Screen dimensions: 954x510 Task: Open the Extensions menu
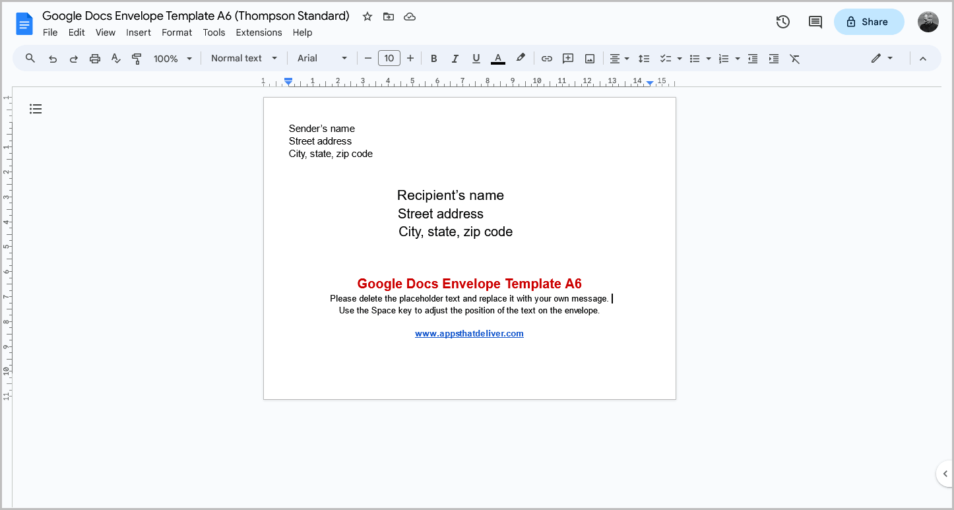259,33
